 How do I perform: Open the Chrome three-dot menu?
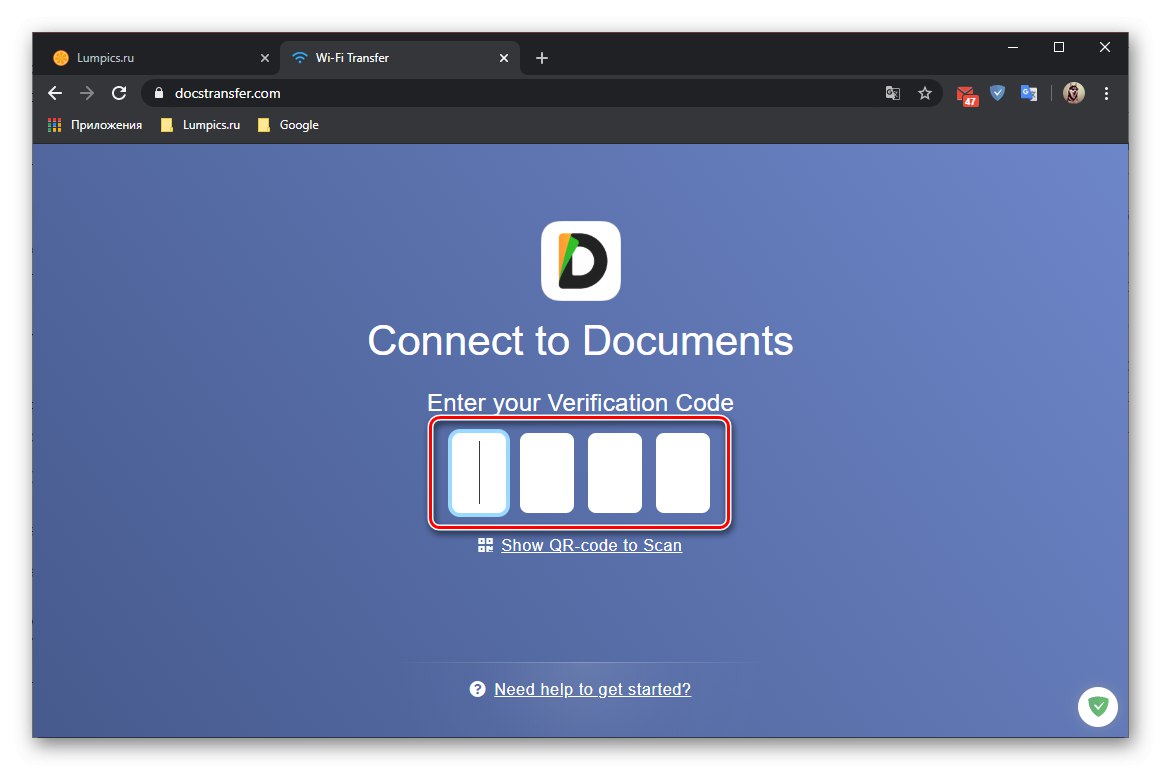tap(1106, 93)
